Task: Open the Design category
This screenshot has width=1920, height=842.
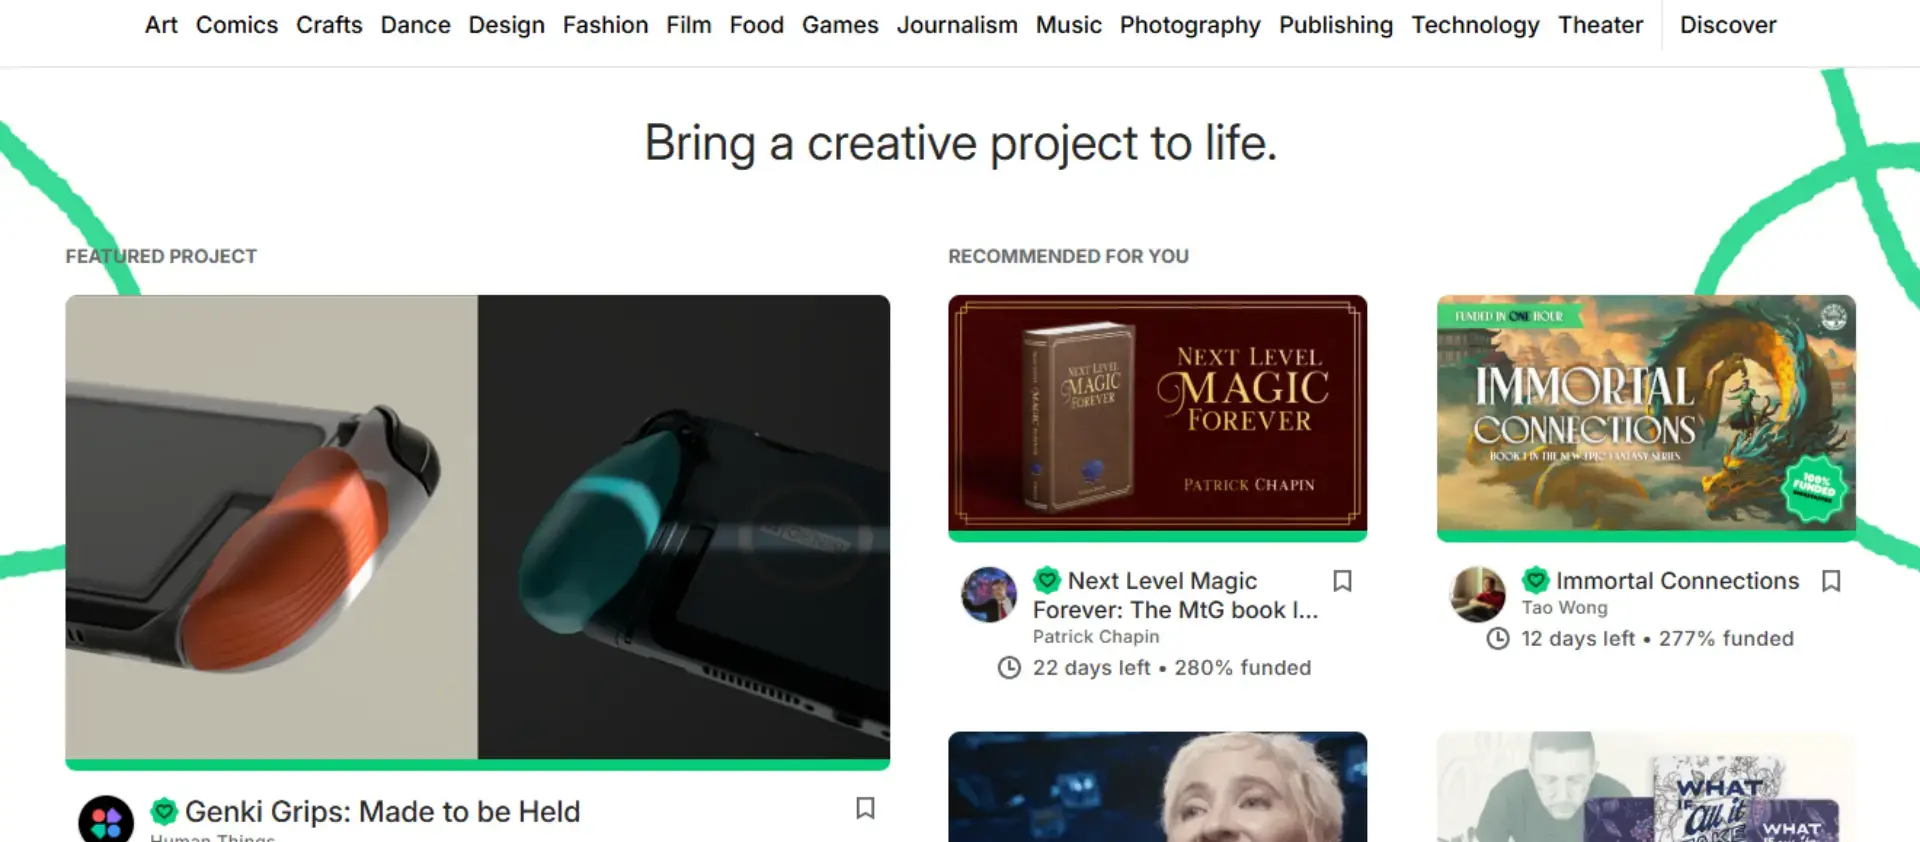Action: pos(506,25)
